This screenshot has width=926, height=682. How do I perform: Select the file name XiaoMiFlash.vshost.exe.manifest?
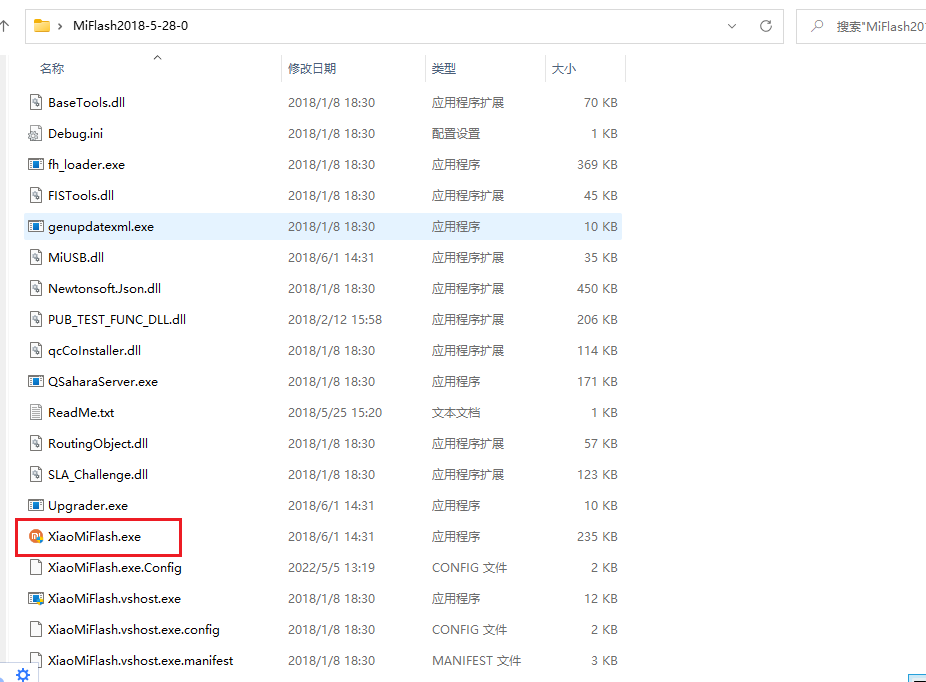coord(141,661)
